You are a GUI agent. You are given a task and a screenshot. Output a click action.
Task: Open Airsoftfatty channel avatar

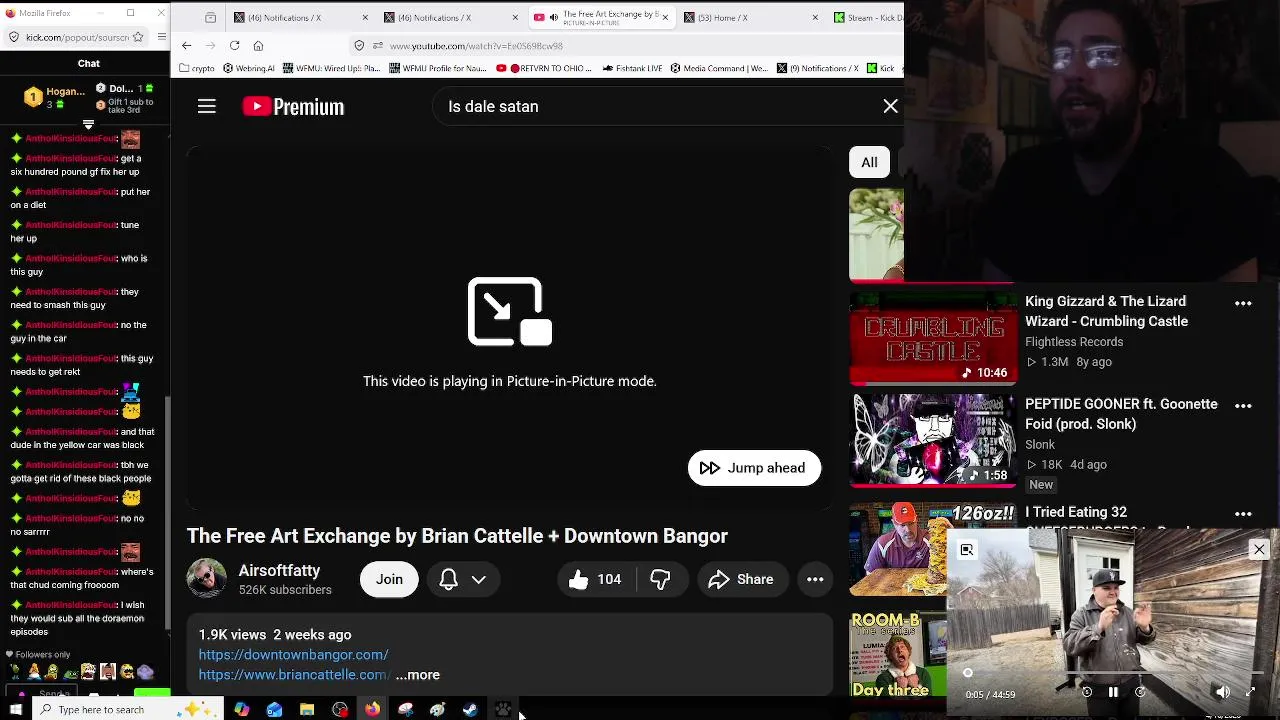coord(207,579)
